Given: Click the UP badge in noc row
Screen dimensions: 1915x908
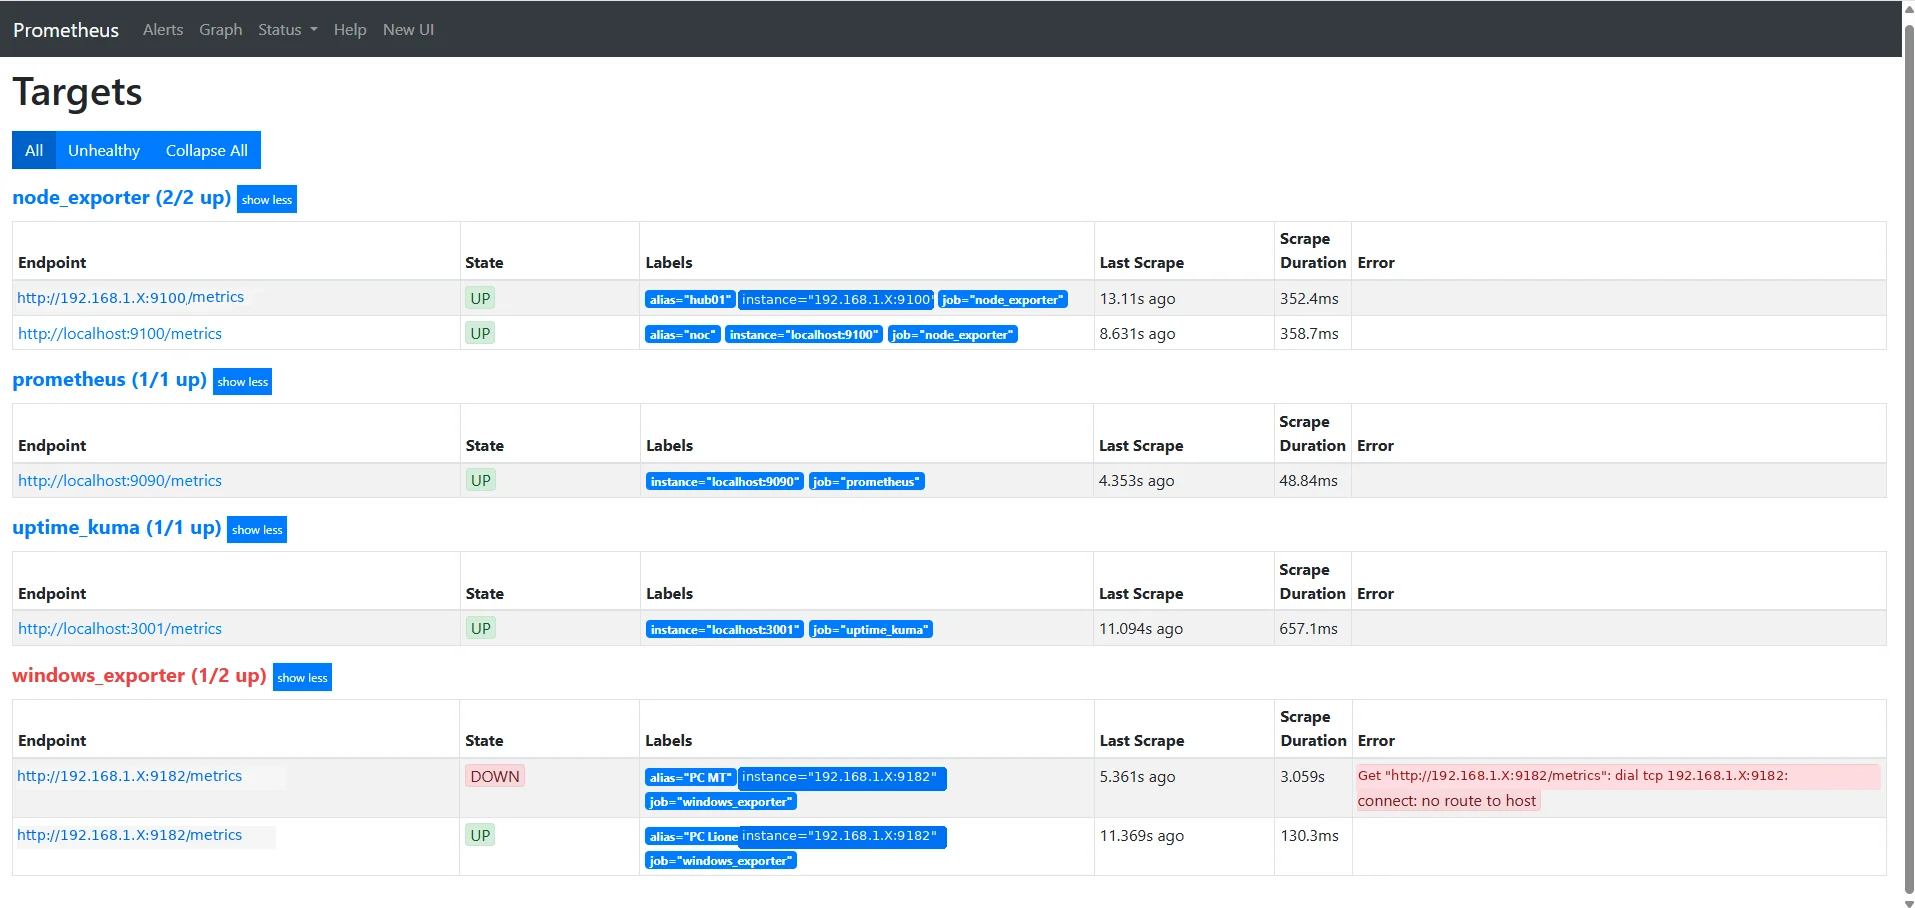Looking at the screenshot, I should click(481, 334).
